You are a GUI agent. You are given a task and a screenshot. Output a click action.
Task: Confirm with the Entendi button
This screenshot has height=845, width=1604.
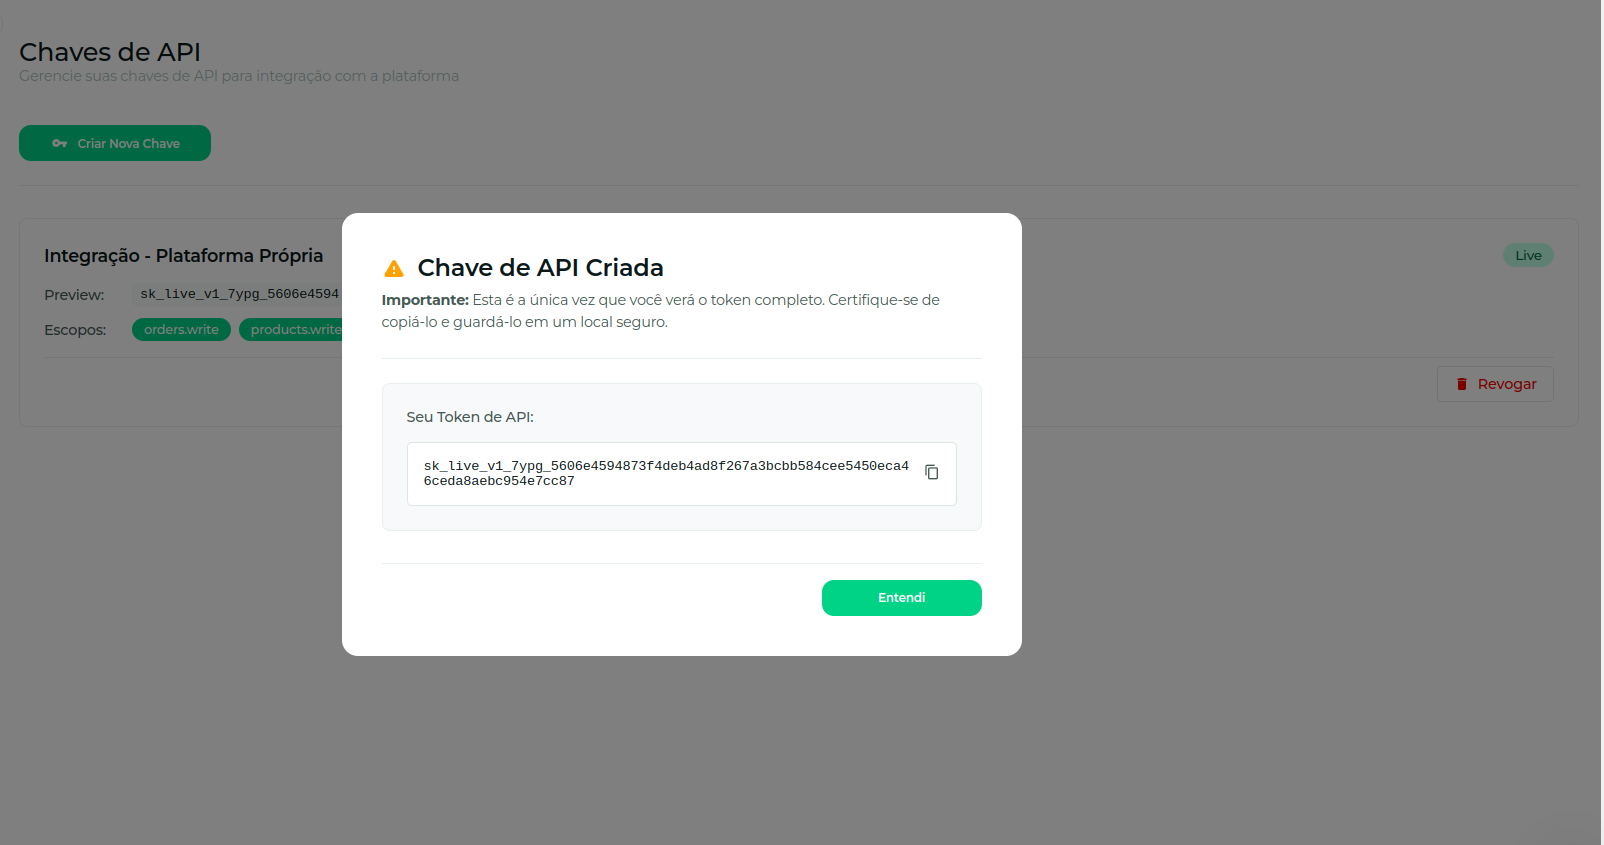pos(901,598)
